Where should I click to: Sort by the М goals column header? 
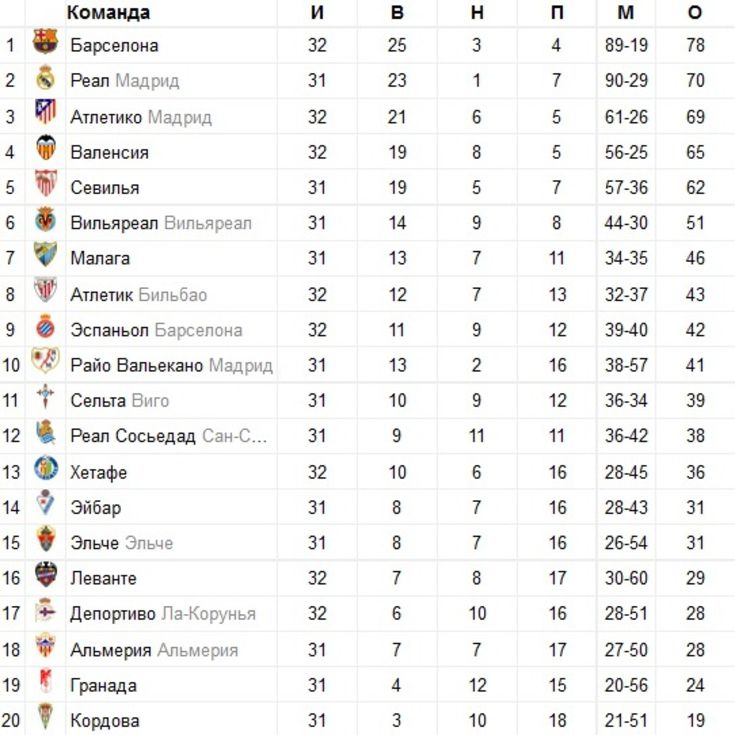click(626, 13)
